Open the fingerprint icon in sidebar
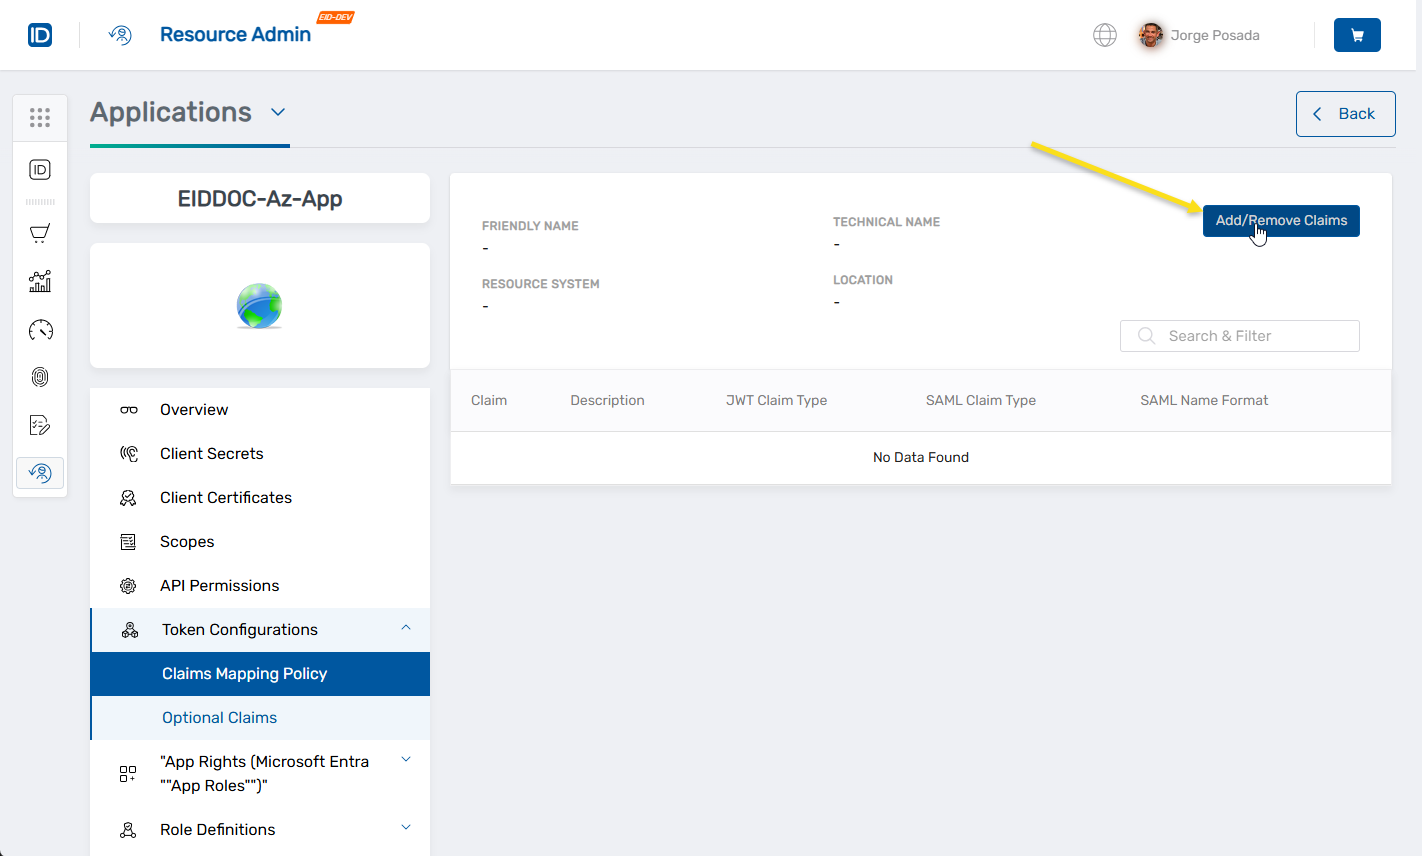Screen dimensions: 1422x856 (x=40, y=377)
